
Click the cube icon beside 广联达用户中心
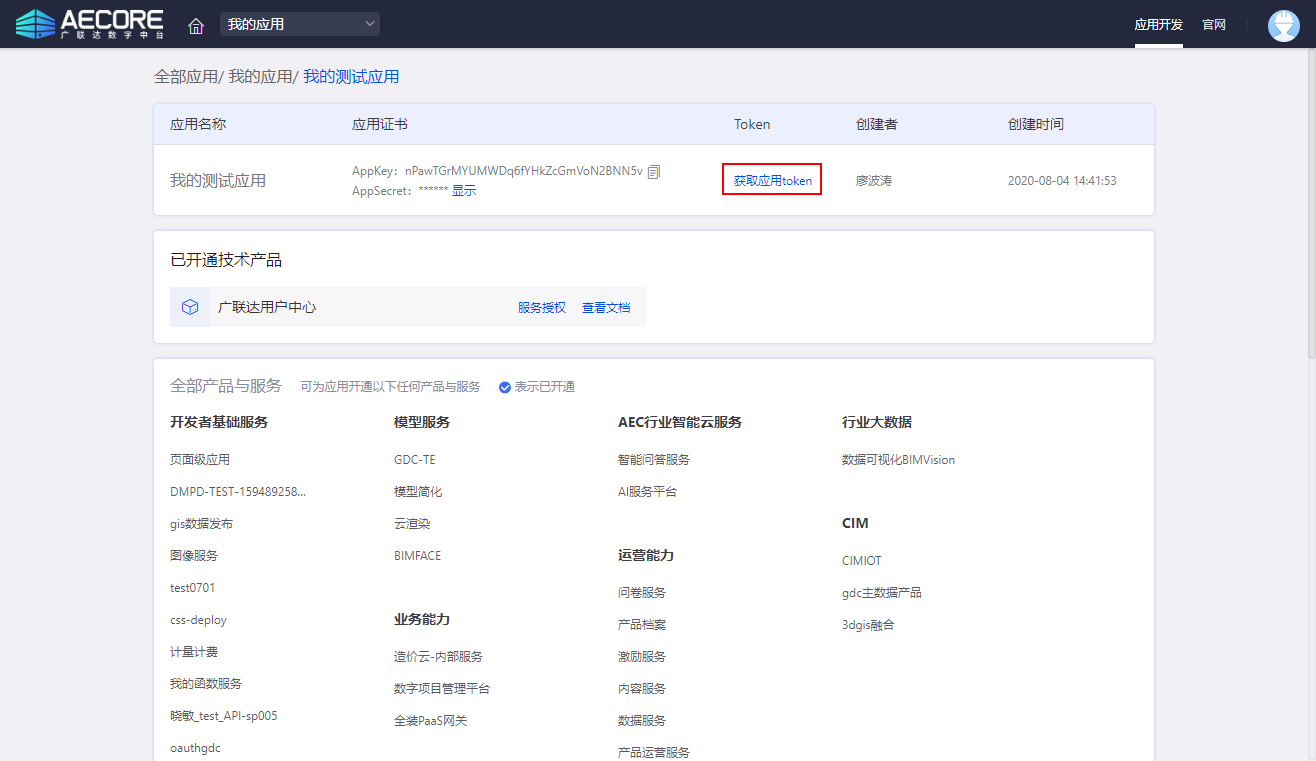pos(190,308)
